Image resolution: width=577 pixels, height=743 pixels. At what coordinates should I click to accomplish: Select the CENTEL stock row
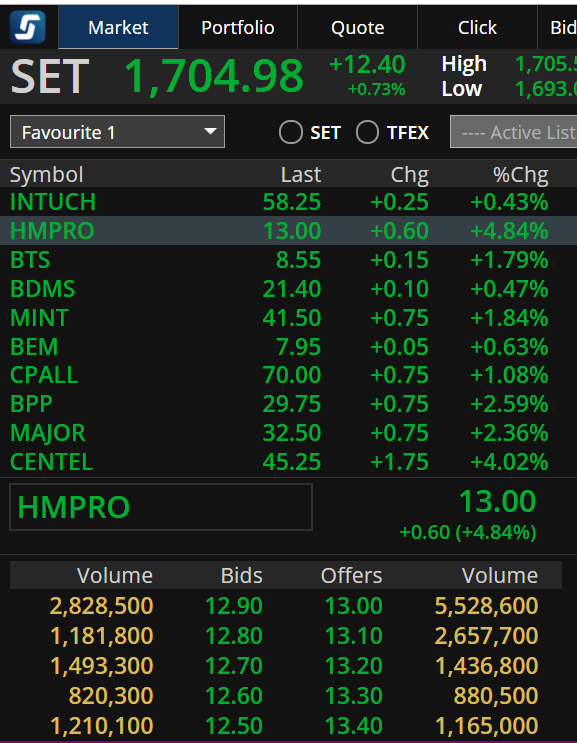288,462
